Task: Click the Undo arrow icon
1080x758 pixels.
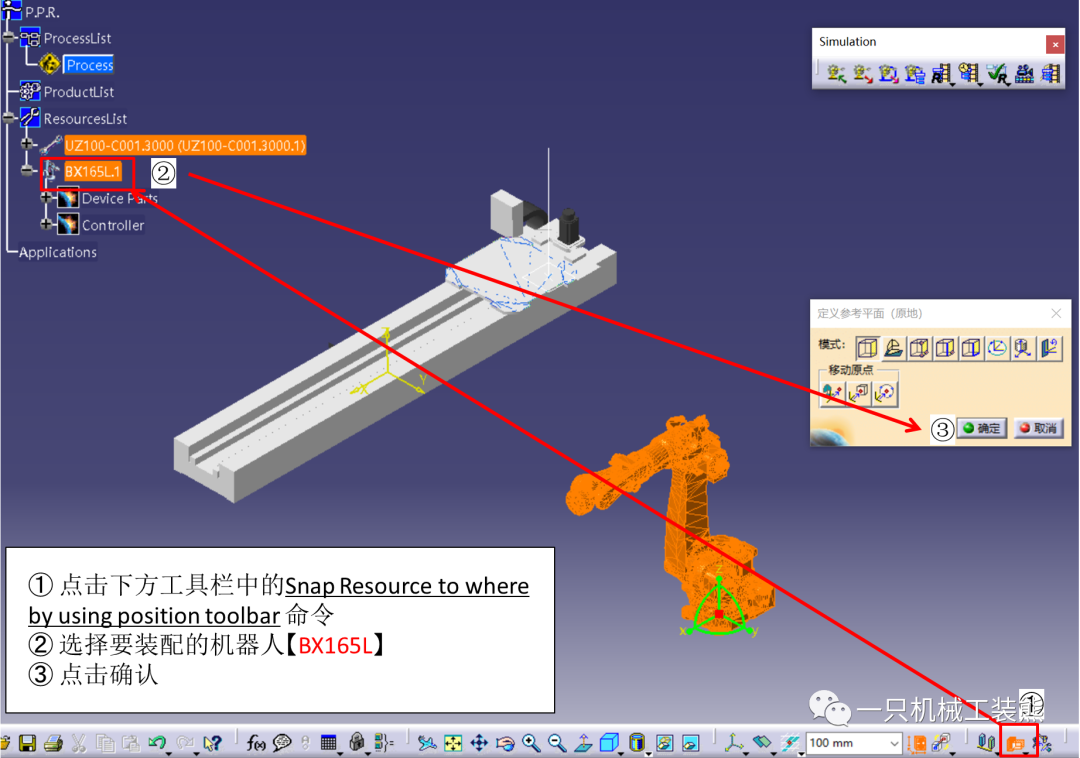Action: point(156,742)
